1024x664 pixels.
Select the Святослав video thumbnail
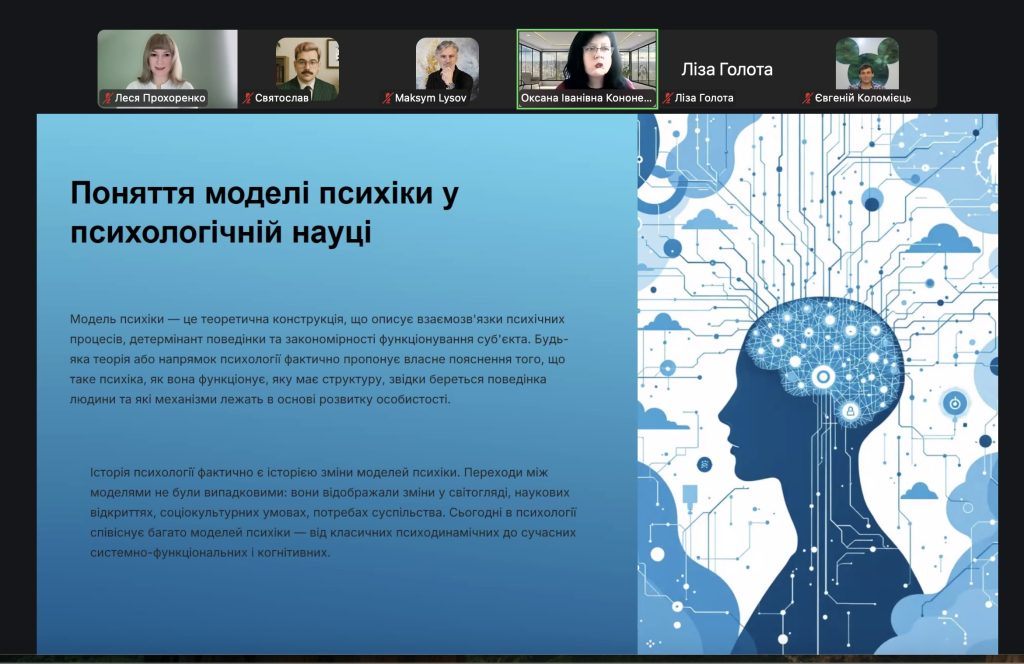point(307,64)
